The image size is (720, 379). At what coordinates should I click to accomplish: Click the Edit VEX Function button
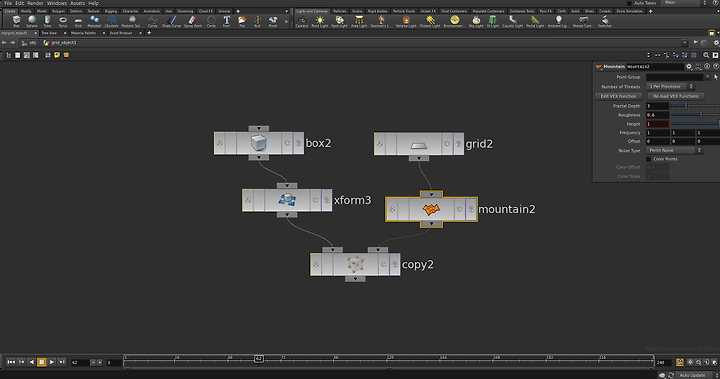619,96
